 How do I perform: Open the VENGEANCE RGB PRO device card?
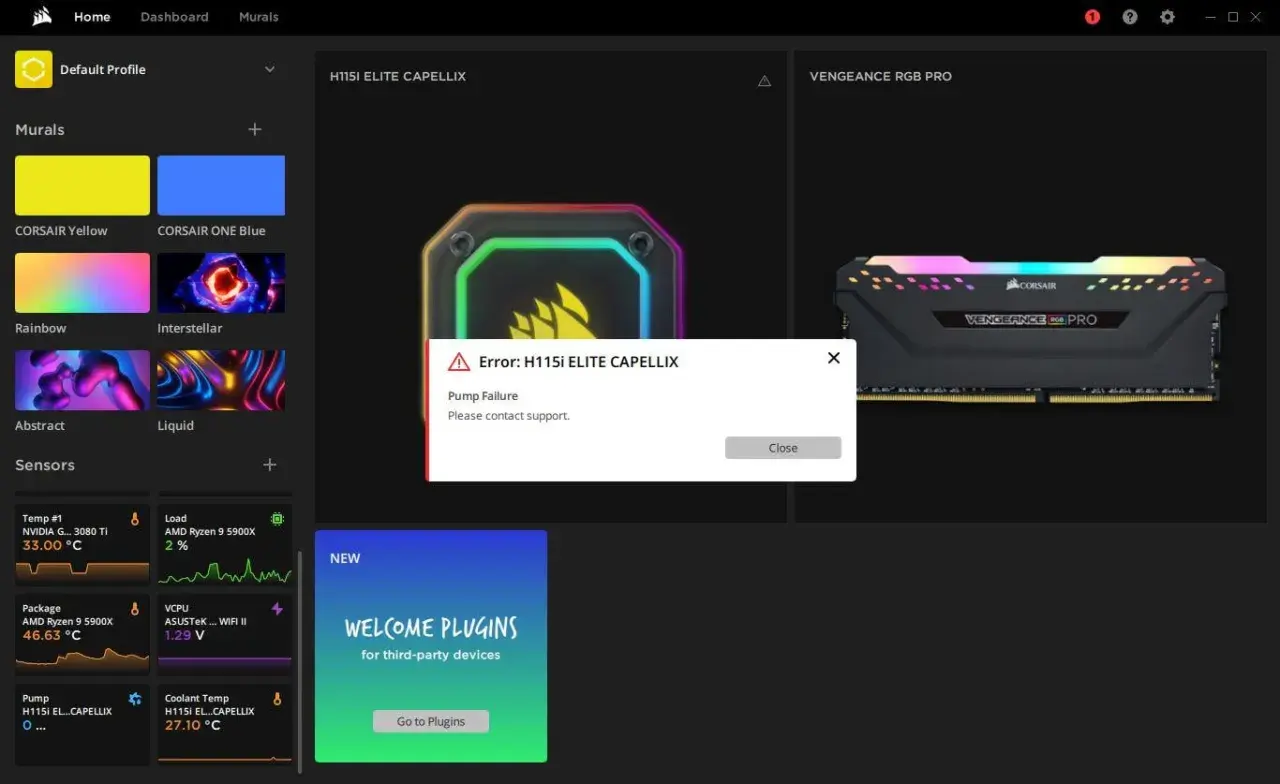click(1030, 287)
